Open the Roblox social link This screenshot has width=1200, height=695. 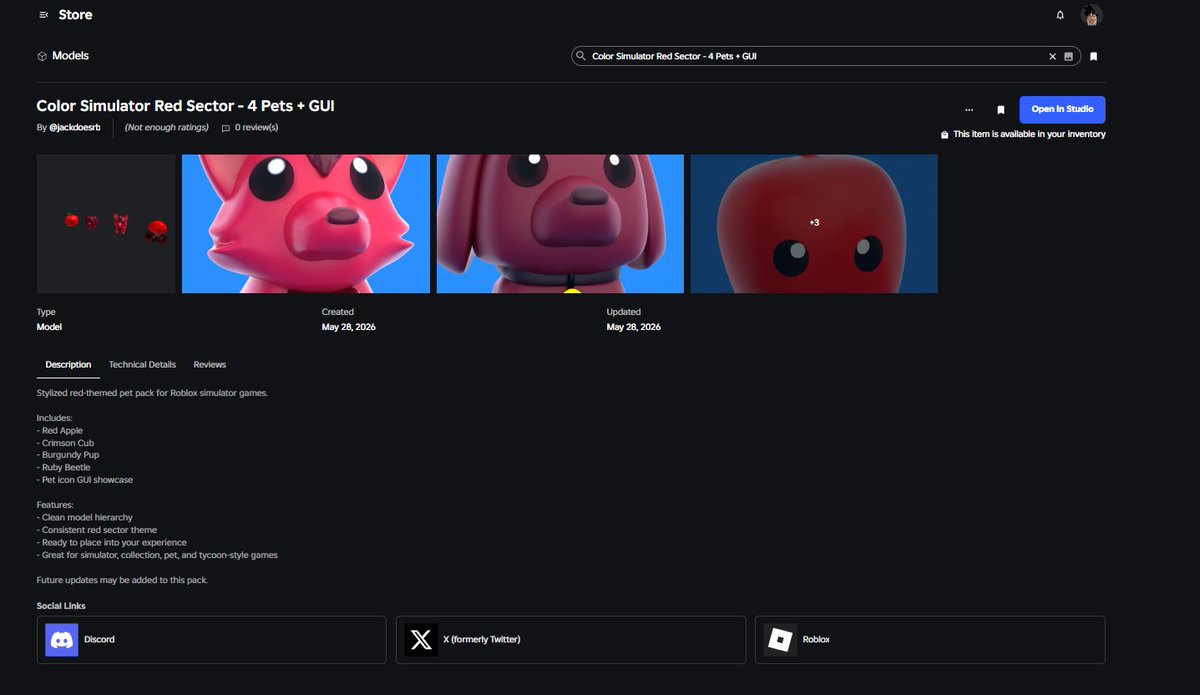pyautogui.click(x=930, y=640)
